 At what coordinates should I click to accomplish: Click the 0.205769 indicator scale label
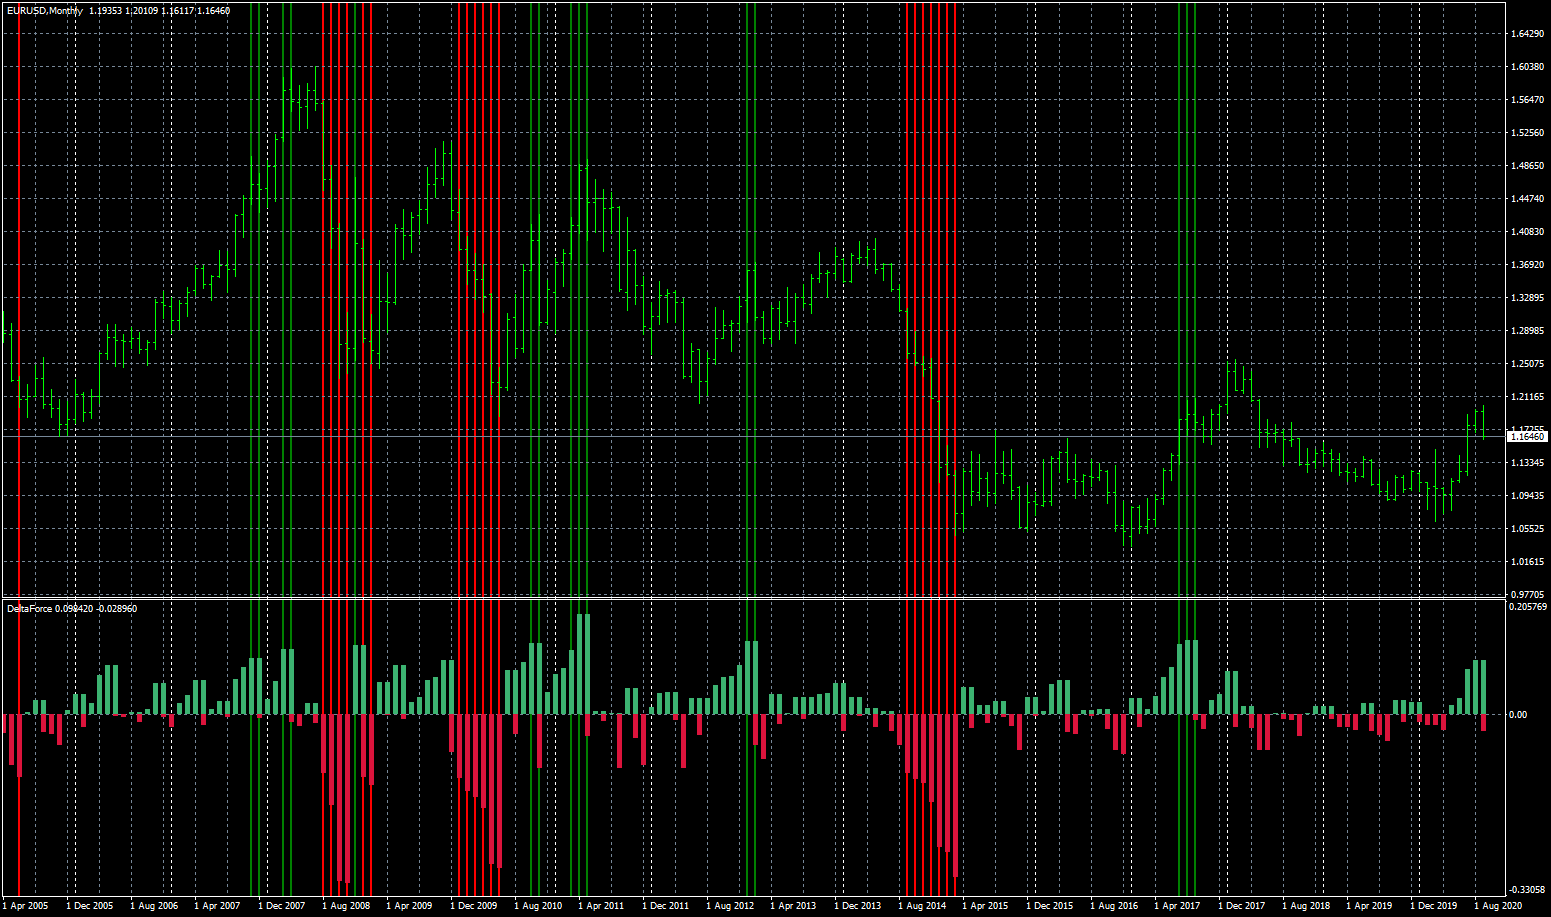(1529, 607)
